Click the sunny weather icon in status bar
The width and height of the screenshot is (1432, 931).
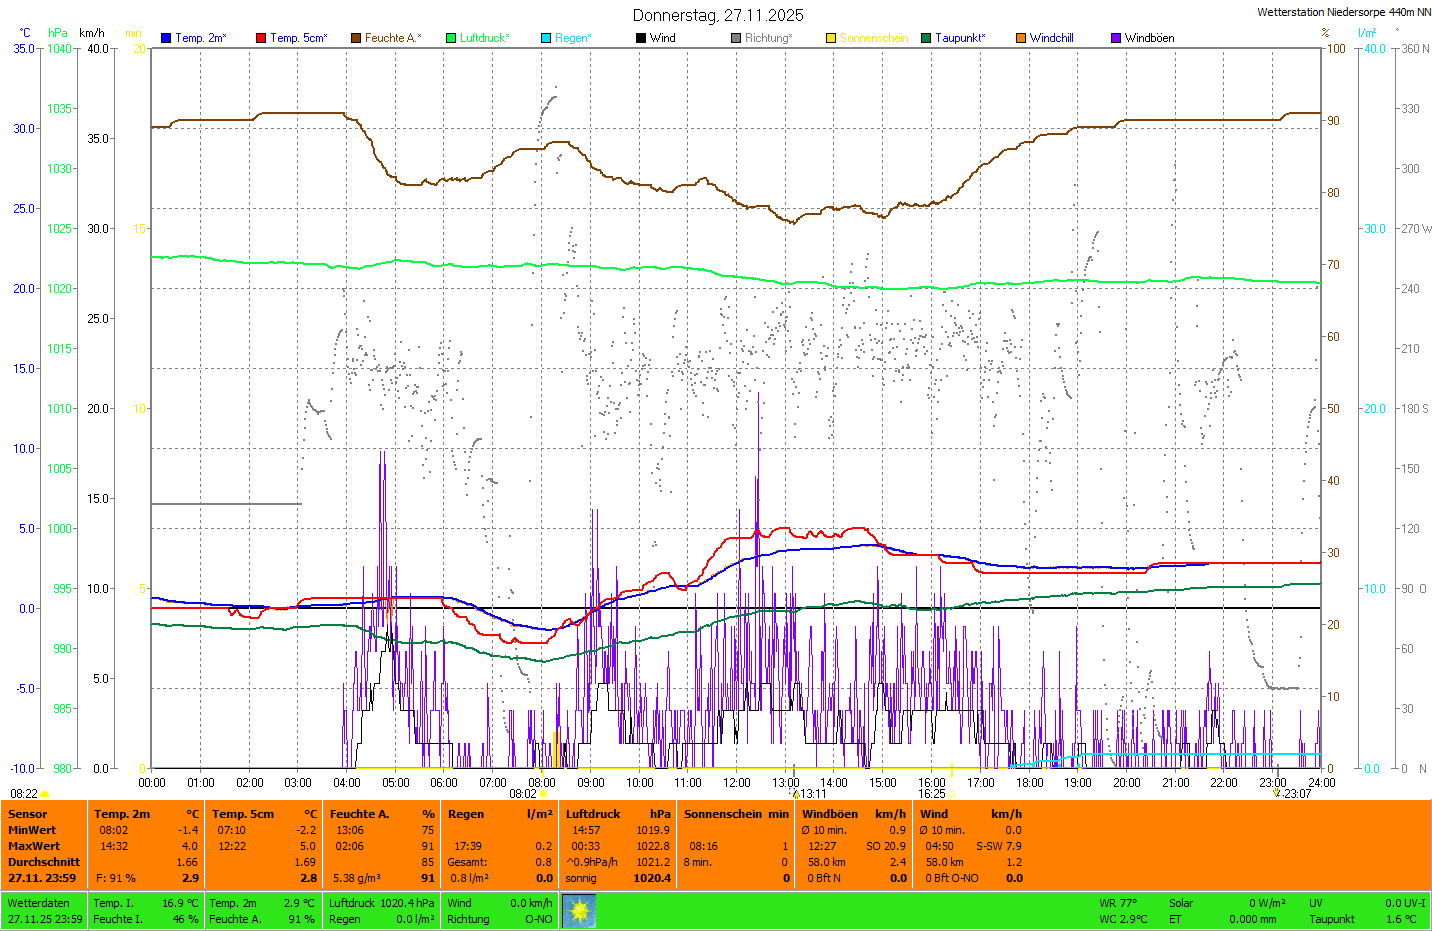click(579, 911)
